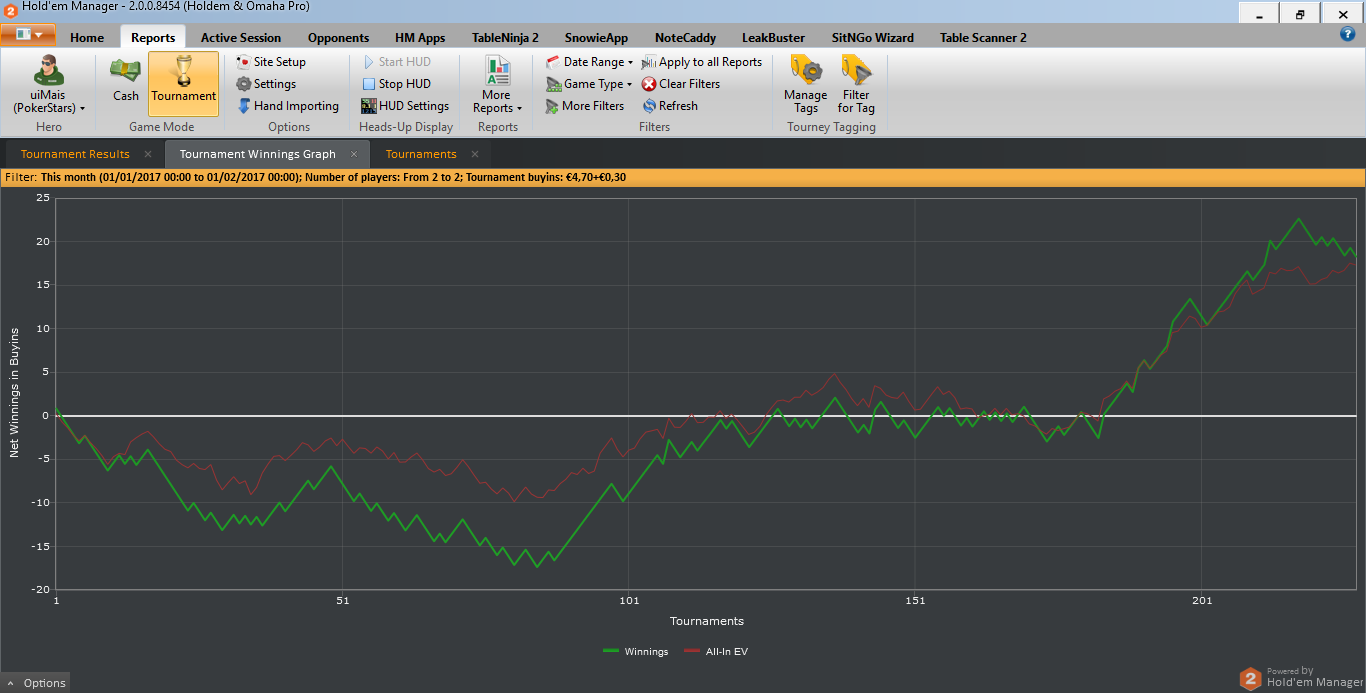
Task: Click the blue Help question mark icon
Action: [1347, 34]
